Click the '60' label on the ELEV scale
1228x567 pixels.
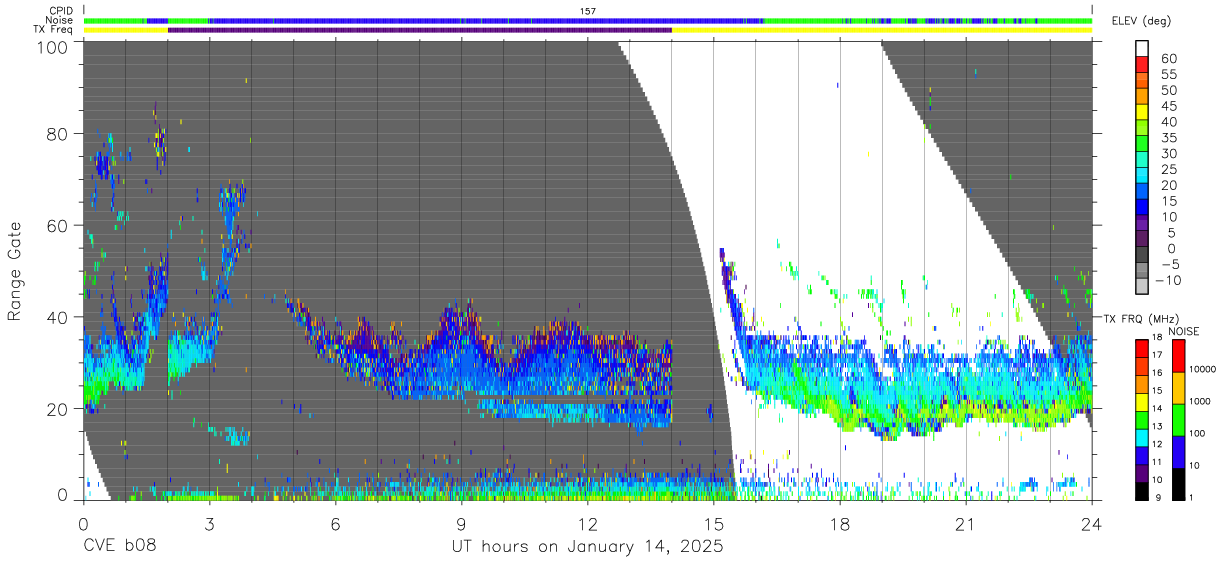(1168, 59)
